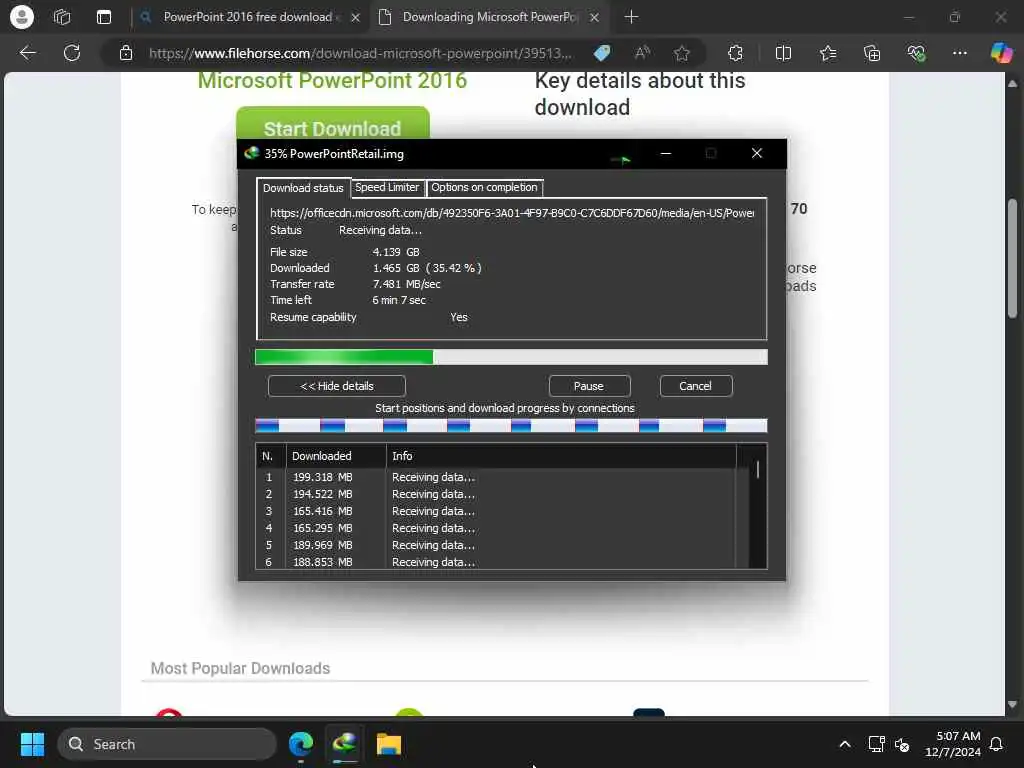Screen dimensions: 1024x768
Task: Open the Edge workspaces icon
Action: (x=62, y=17)
